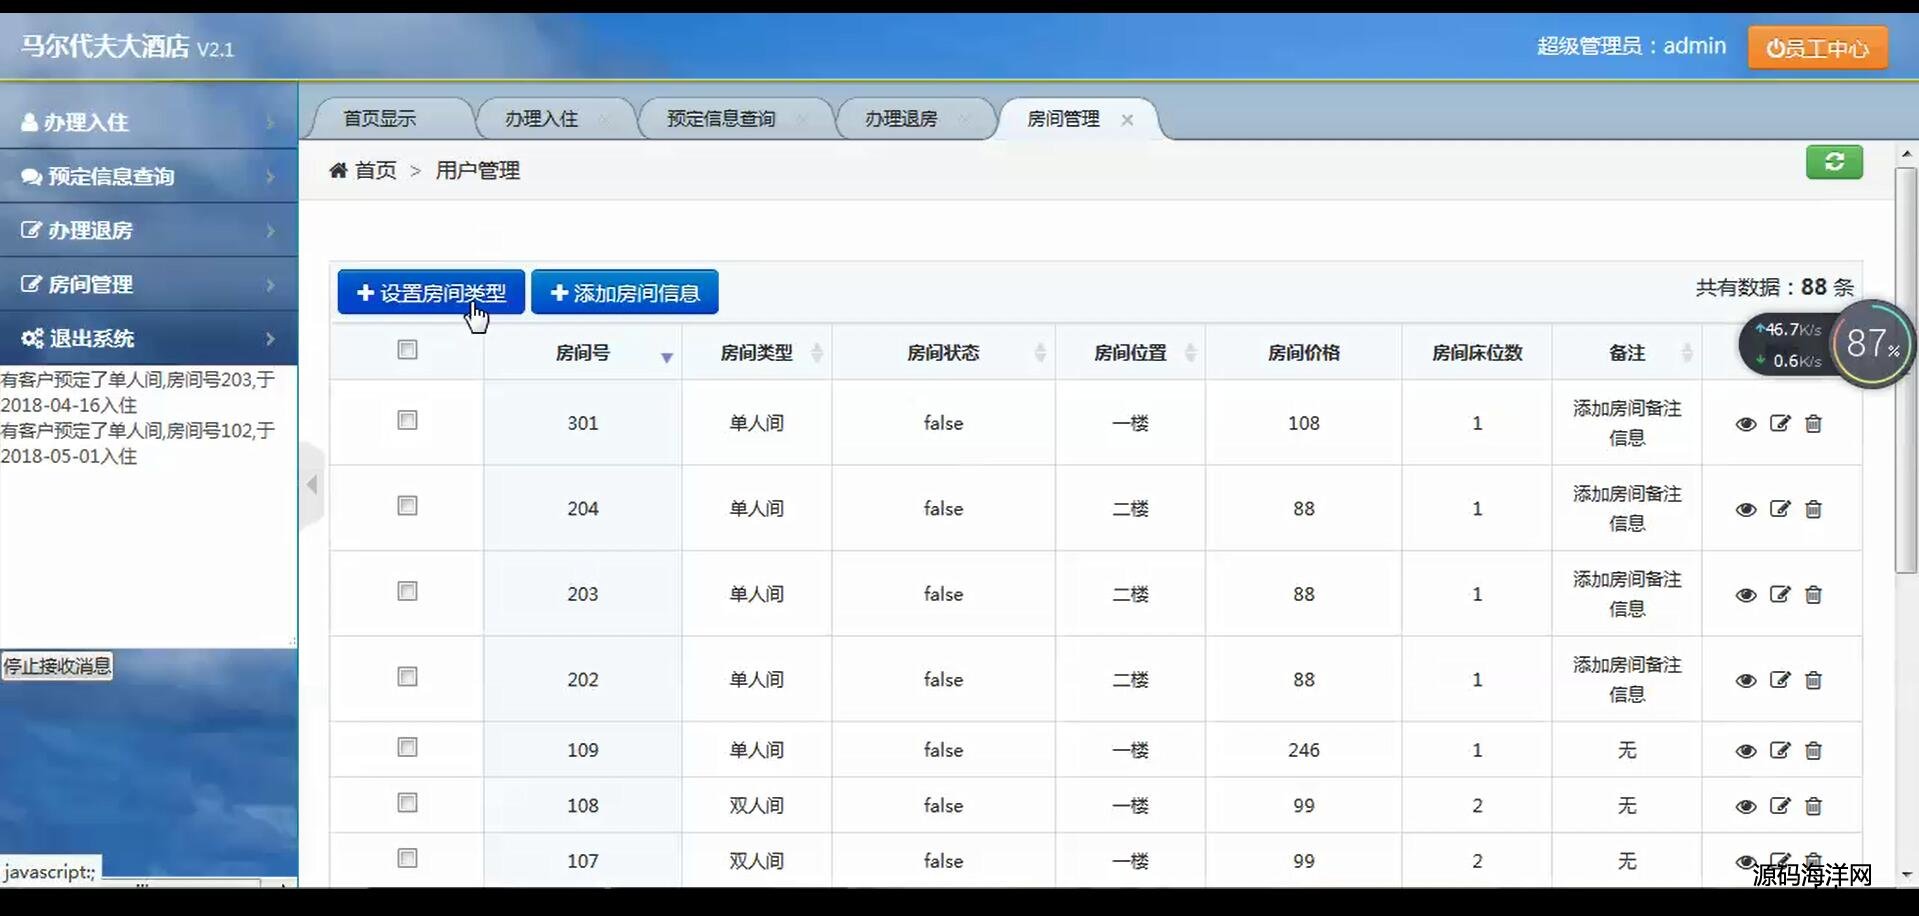Click the view eye icon for room 109

point(1745,751)
